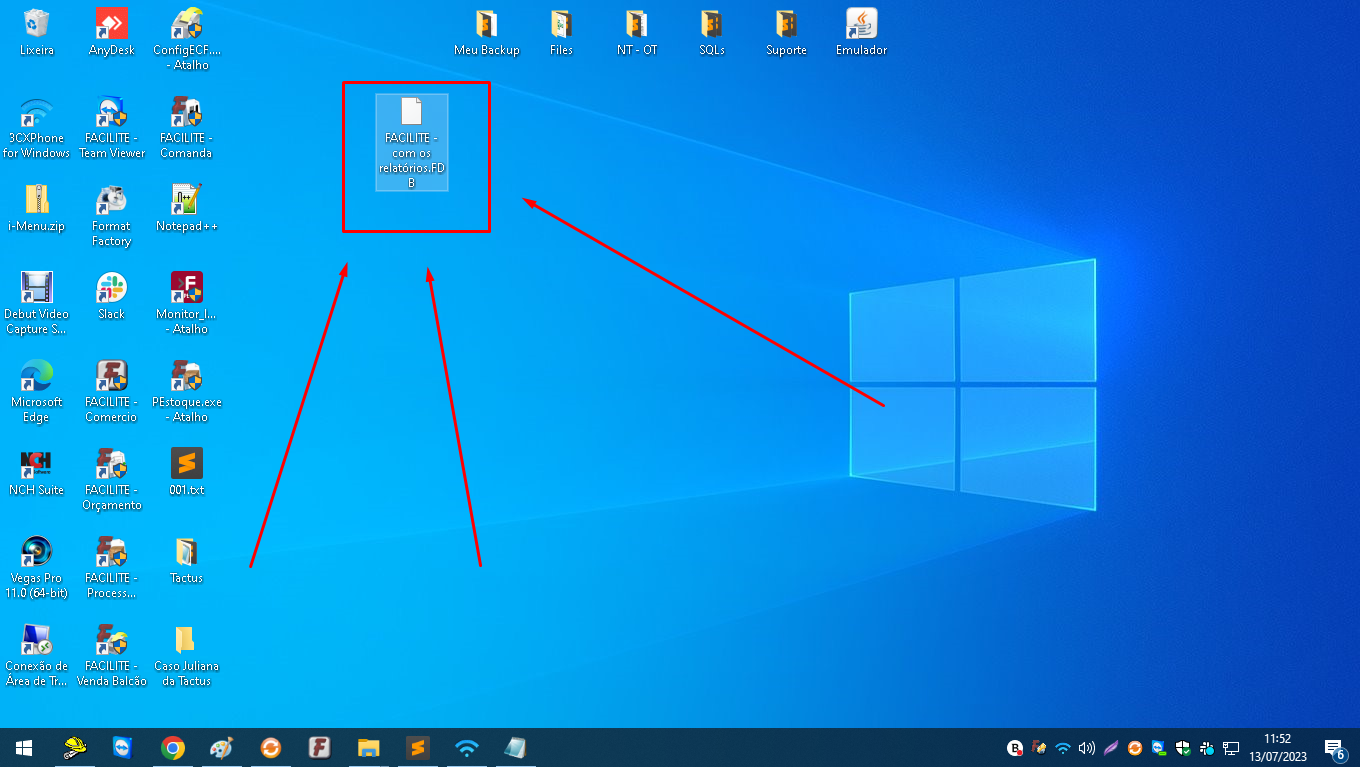Open Sublime Text from the taskbar

tap(417, 747)
